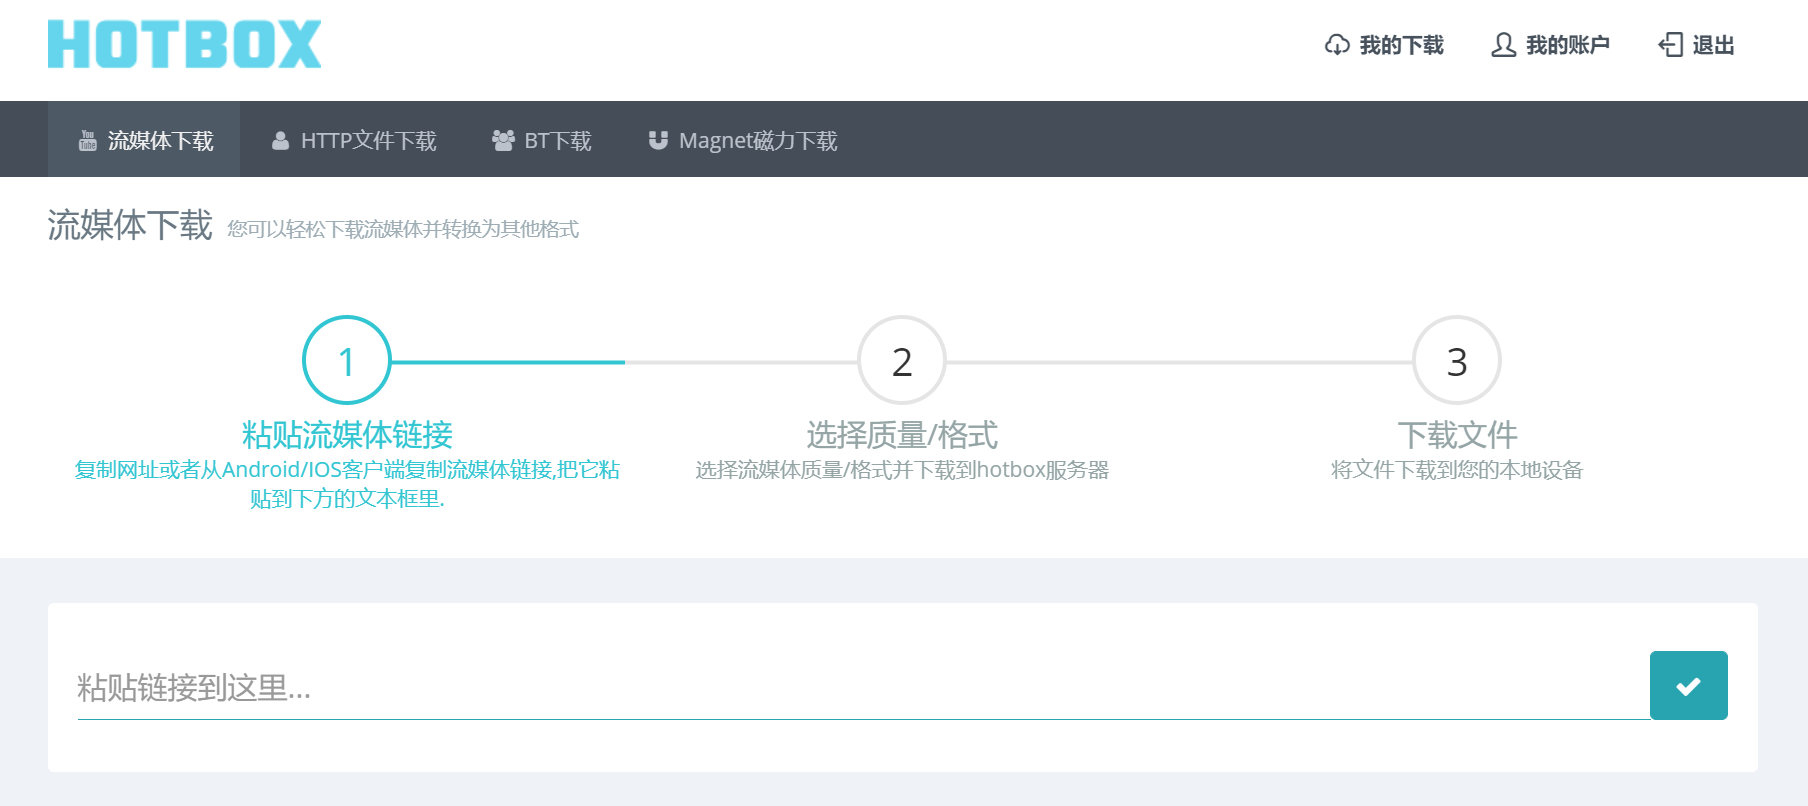Switch to the HTTP文件下载 tab
Image resolution: width=1808 pixels, height=806 pixels.
click(x=354, y=140)
